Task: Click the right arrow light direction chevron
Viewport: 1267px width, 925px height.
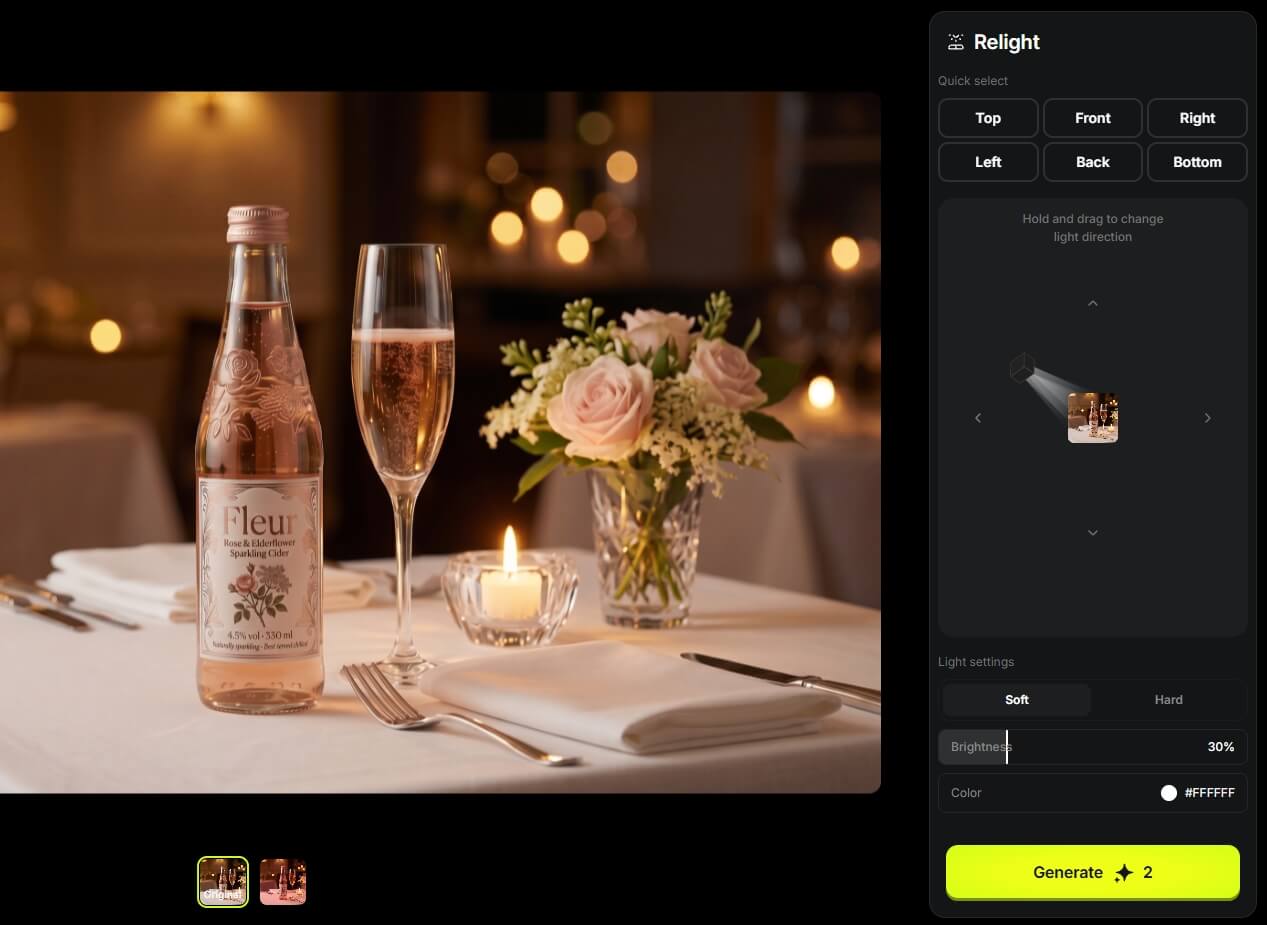Action: point(1208,418)
